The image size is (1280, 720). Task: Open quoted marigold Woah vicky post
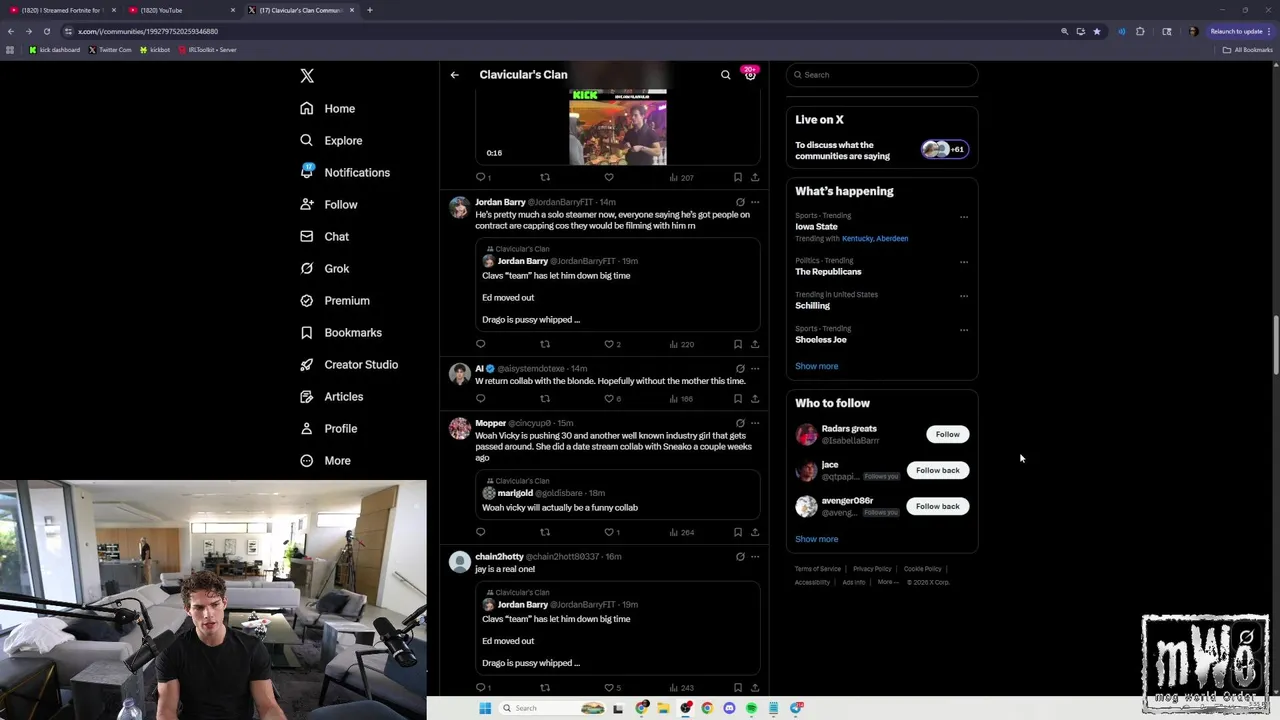[618, 494]
